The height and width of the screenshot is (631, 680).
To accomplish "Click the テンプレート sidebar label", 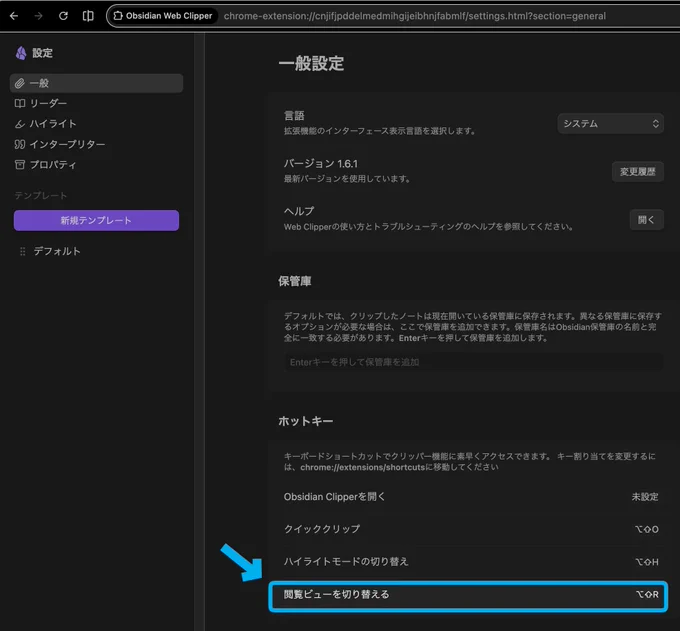I will (41, 196).
